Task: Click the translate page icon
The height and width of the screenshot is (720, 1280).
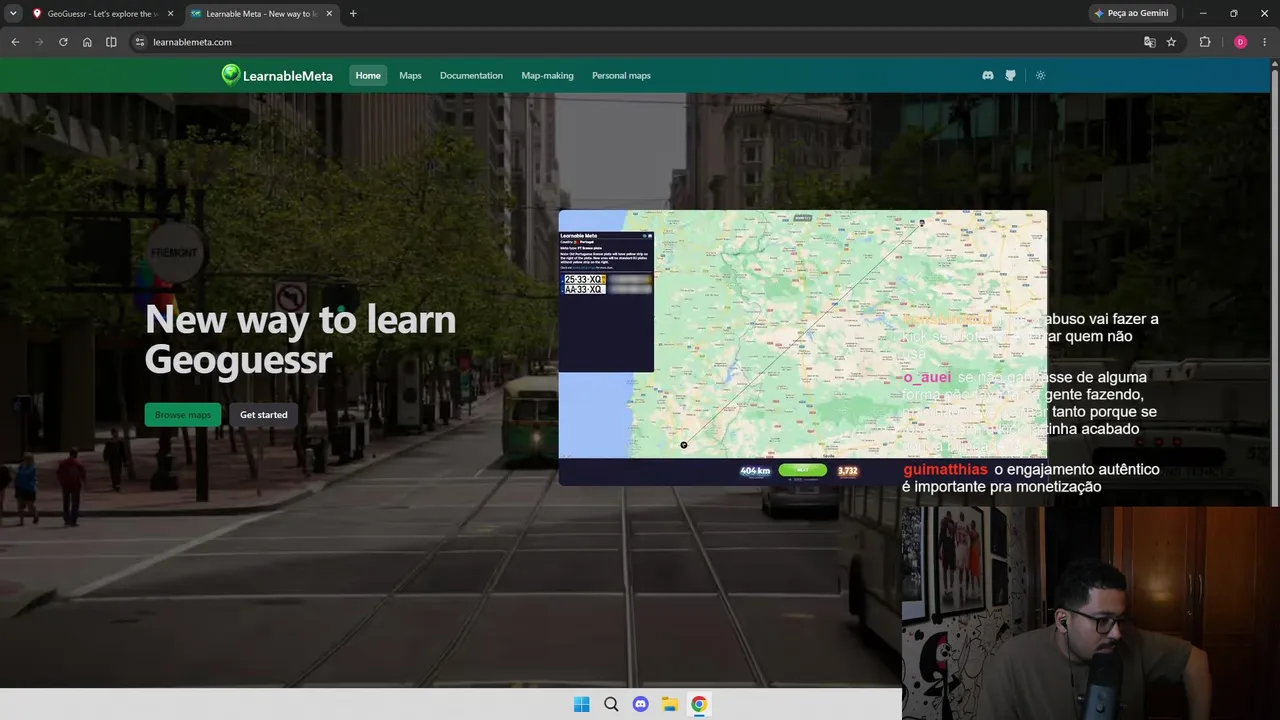Action: [1150, 42]
